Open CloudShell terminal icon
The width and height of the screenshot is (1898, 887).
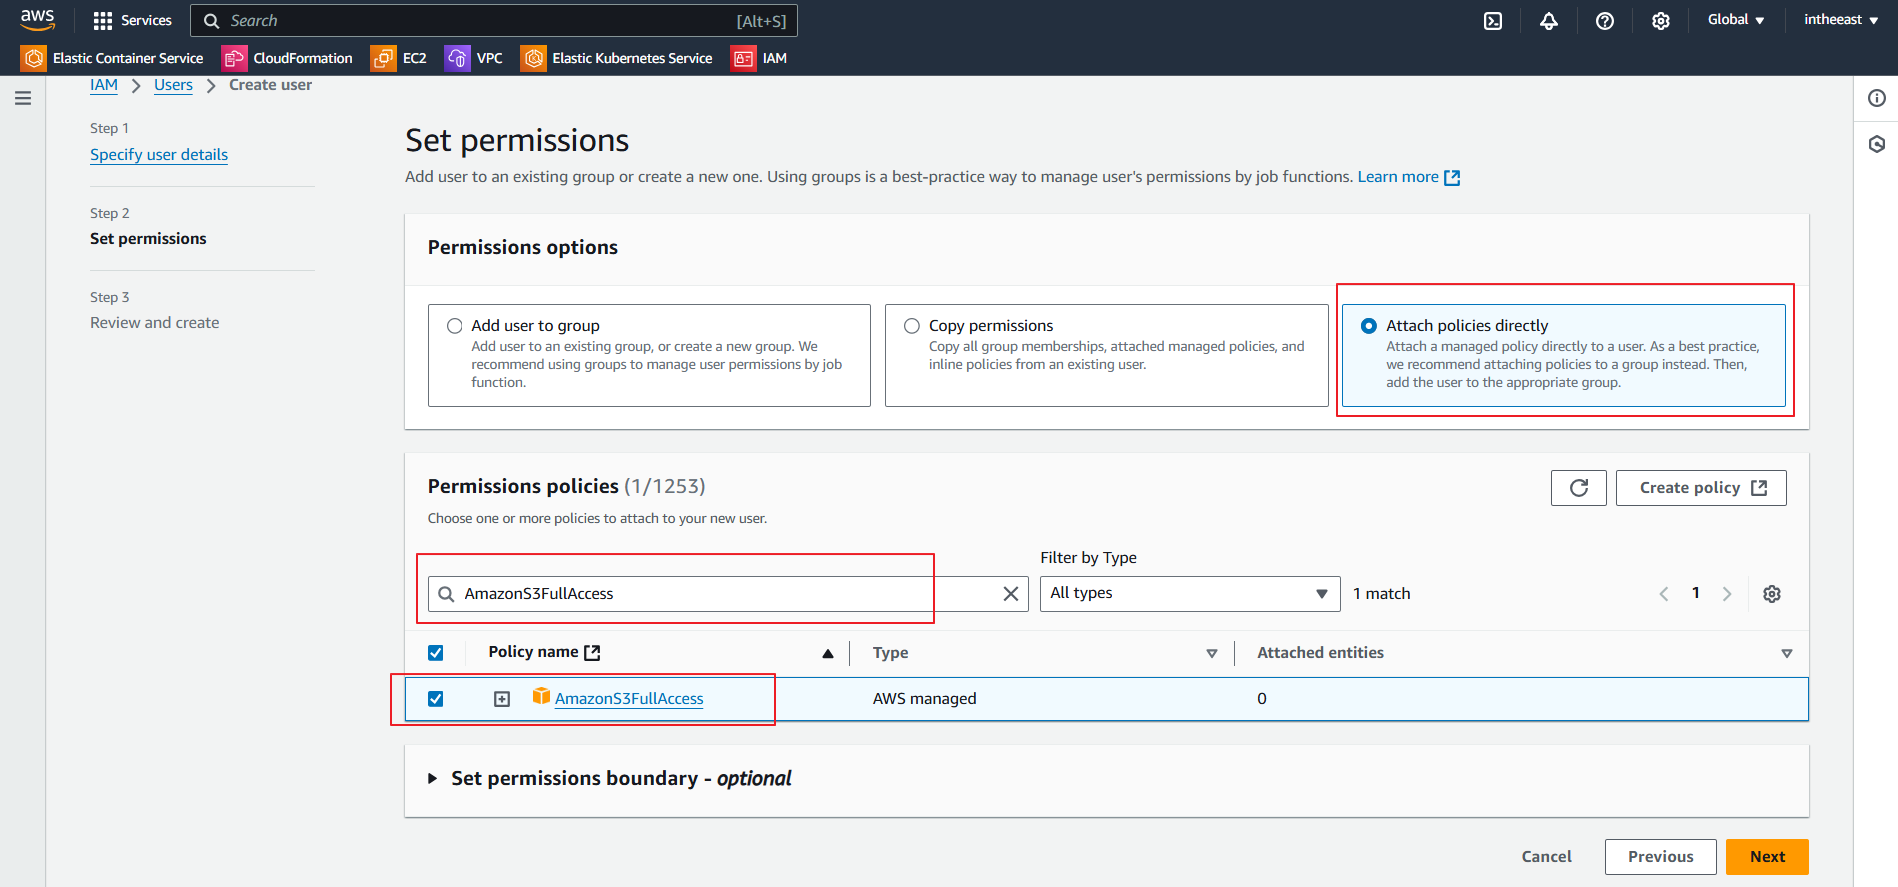point(1493,21)
